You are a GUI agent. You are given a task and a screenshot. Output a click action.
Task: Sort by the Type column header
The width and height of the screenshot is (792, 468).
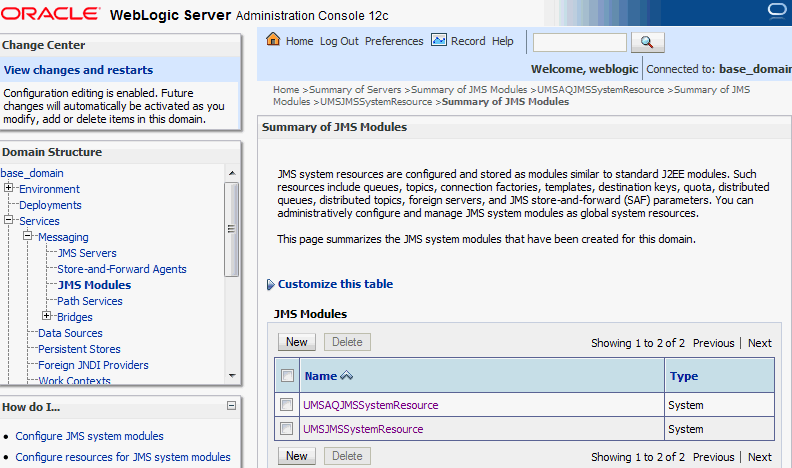[x=684, y=376]
